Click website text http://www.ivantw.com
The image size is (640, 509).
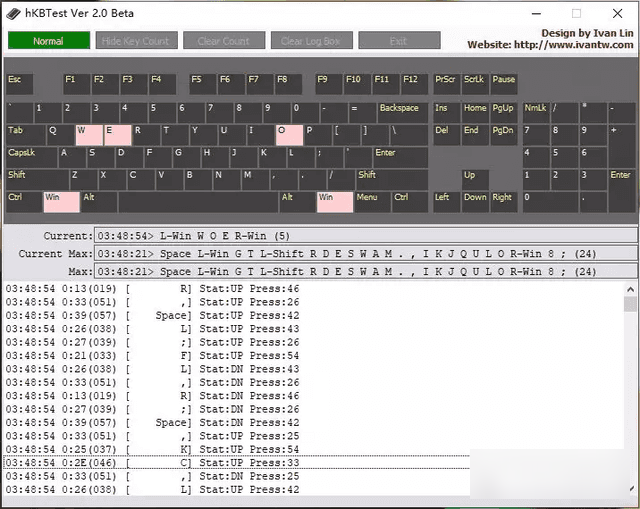point(574,44)
